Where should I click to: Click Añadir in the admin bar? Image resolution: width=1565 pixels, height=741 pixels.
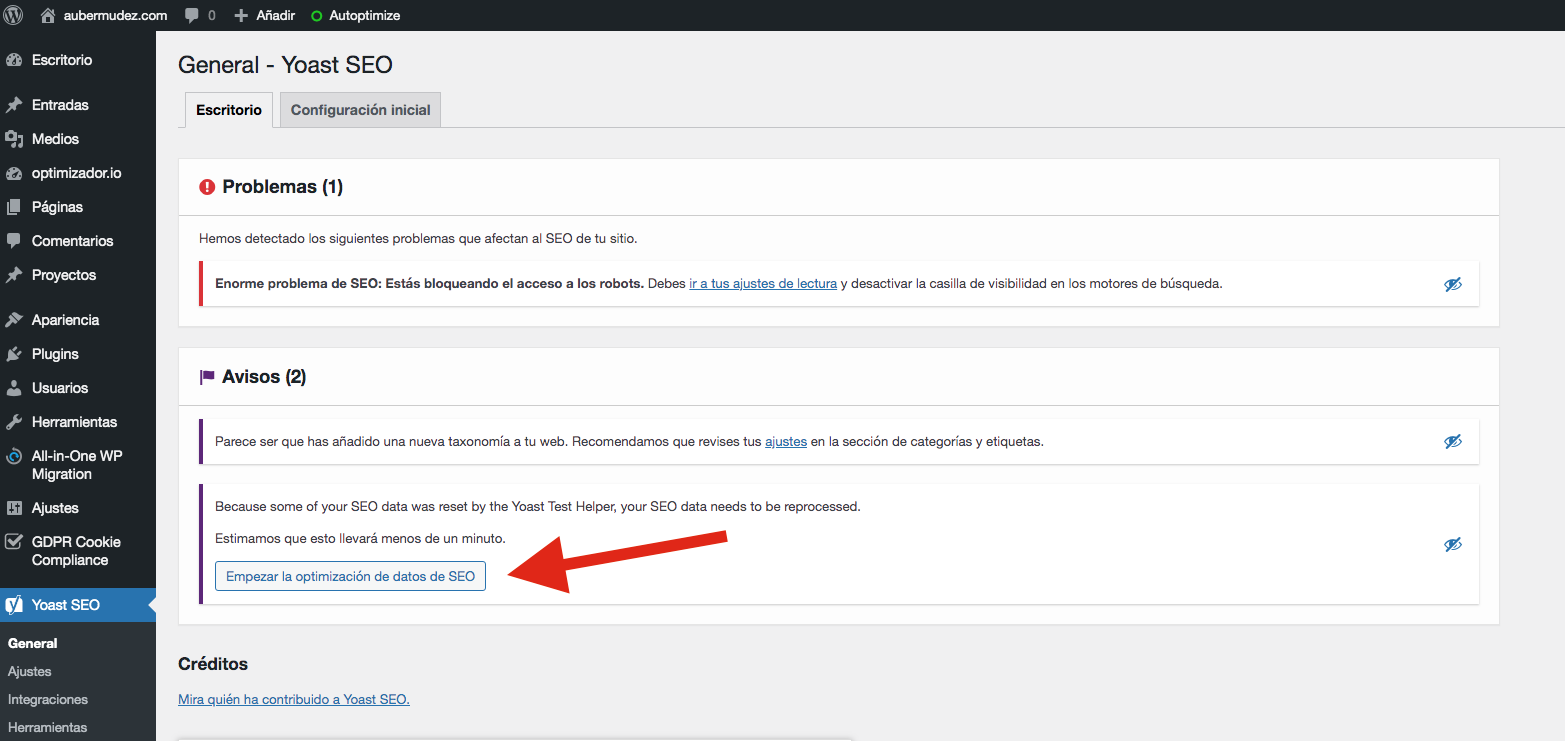click(275, 16)
